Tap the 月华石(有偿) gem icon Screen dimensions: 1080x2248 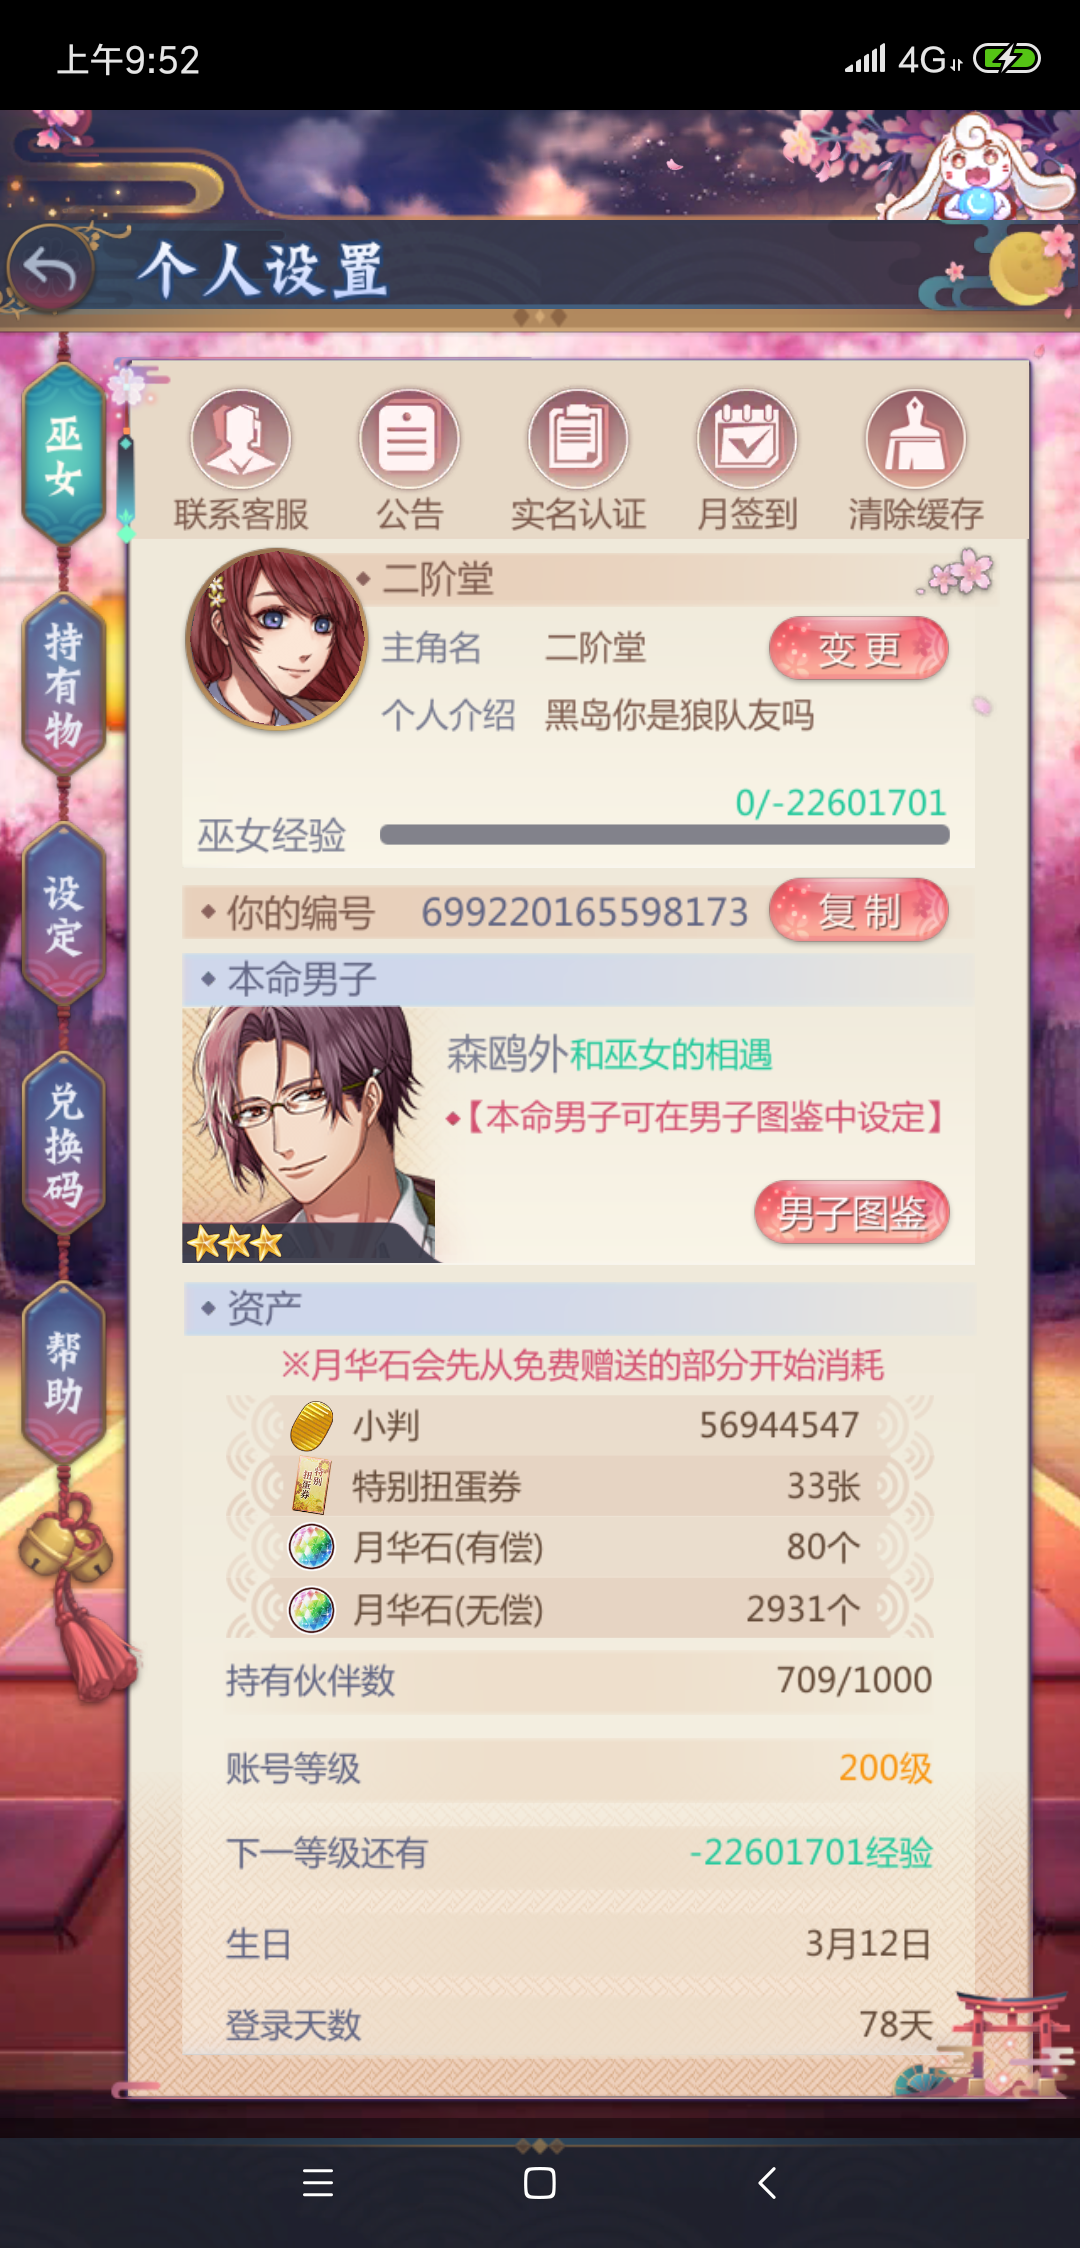point(311,1548)
